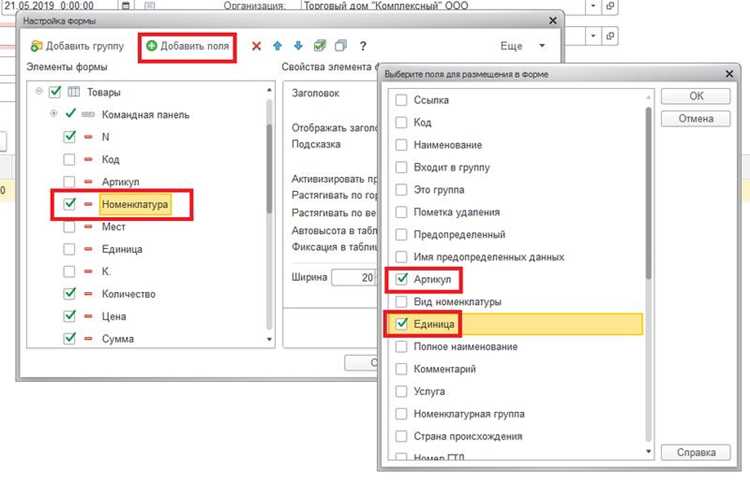This screenshot has height=483, width=750.
Task: Open the calendar picker beside date field
Action: (125, 6)
